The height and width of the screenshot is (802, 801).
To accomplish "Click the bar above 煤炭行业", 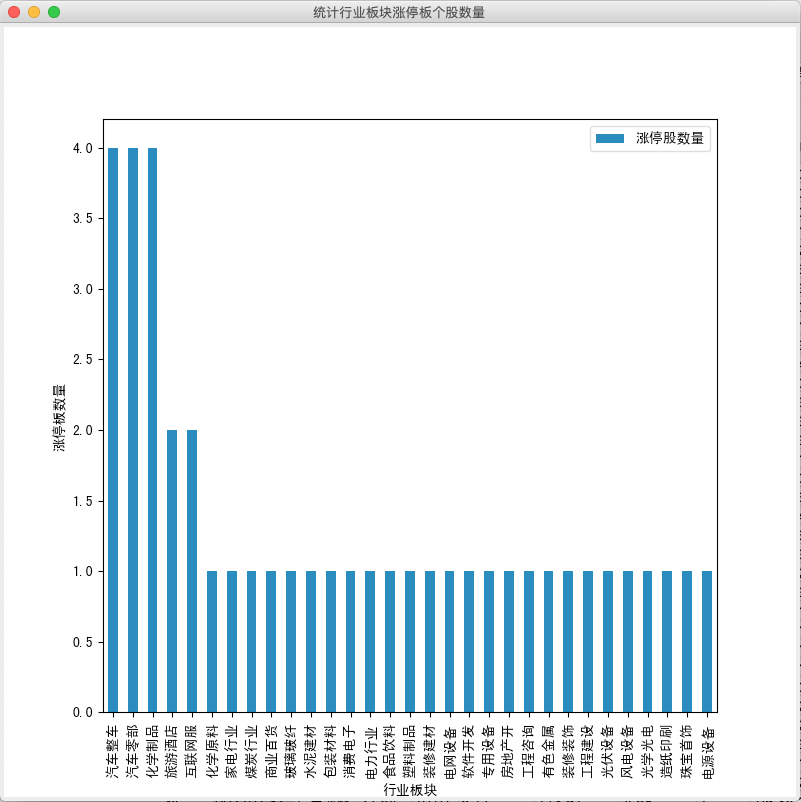I will point(252,641).
